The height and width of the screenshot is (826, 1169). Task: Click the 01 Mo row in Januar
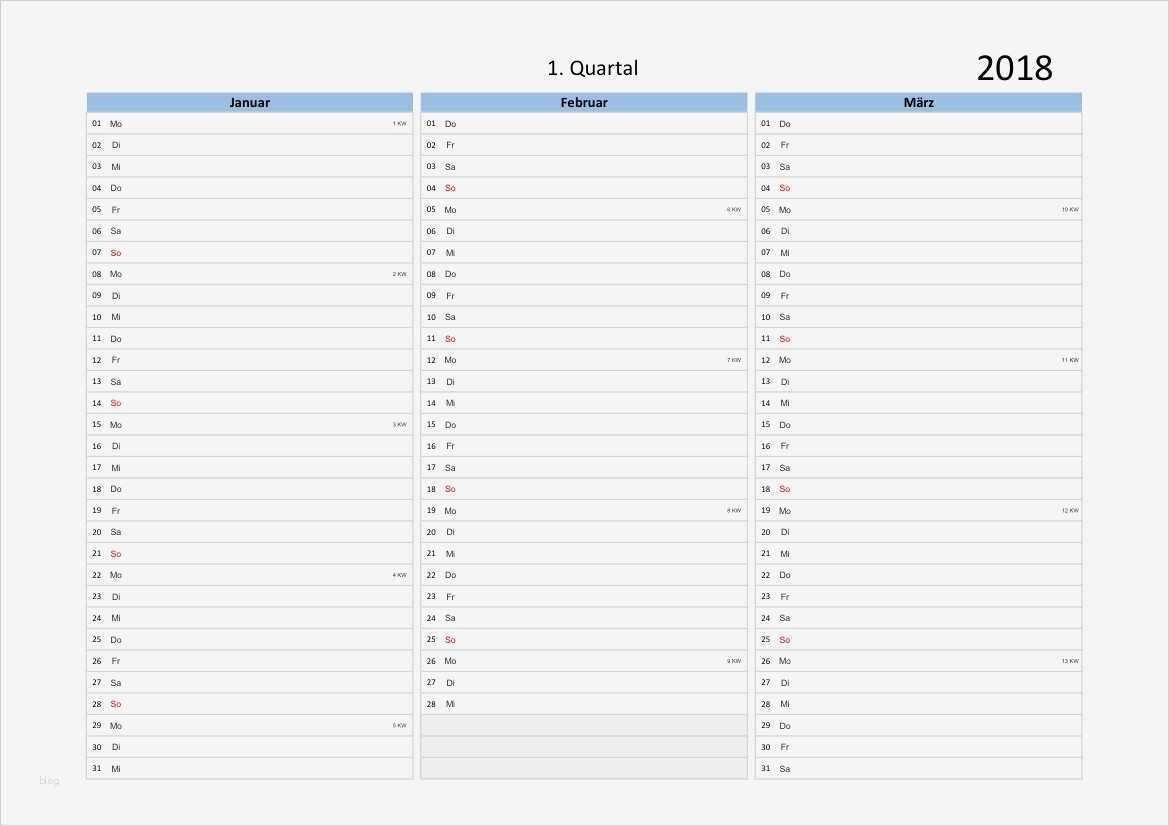point(249,123)
